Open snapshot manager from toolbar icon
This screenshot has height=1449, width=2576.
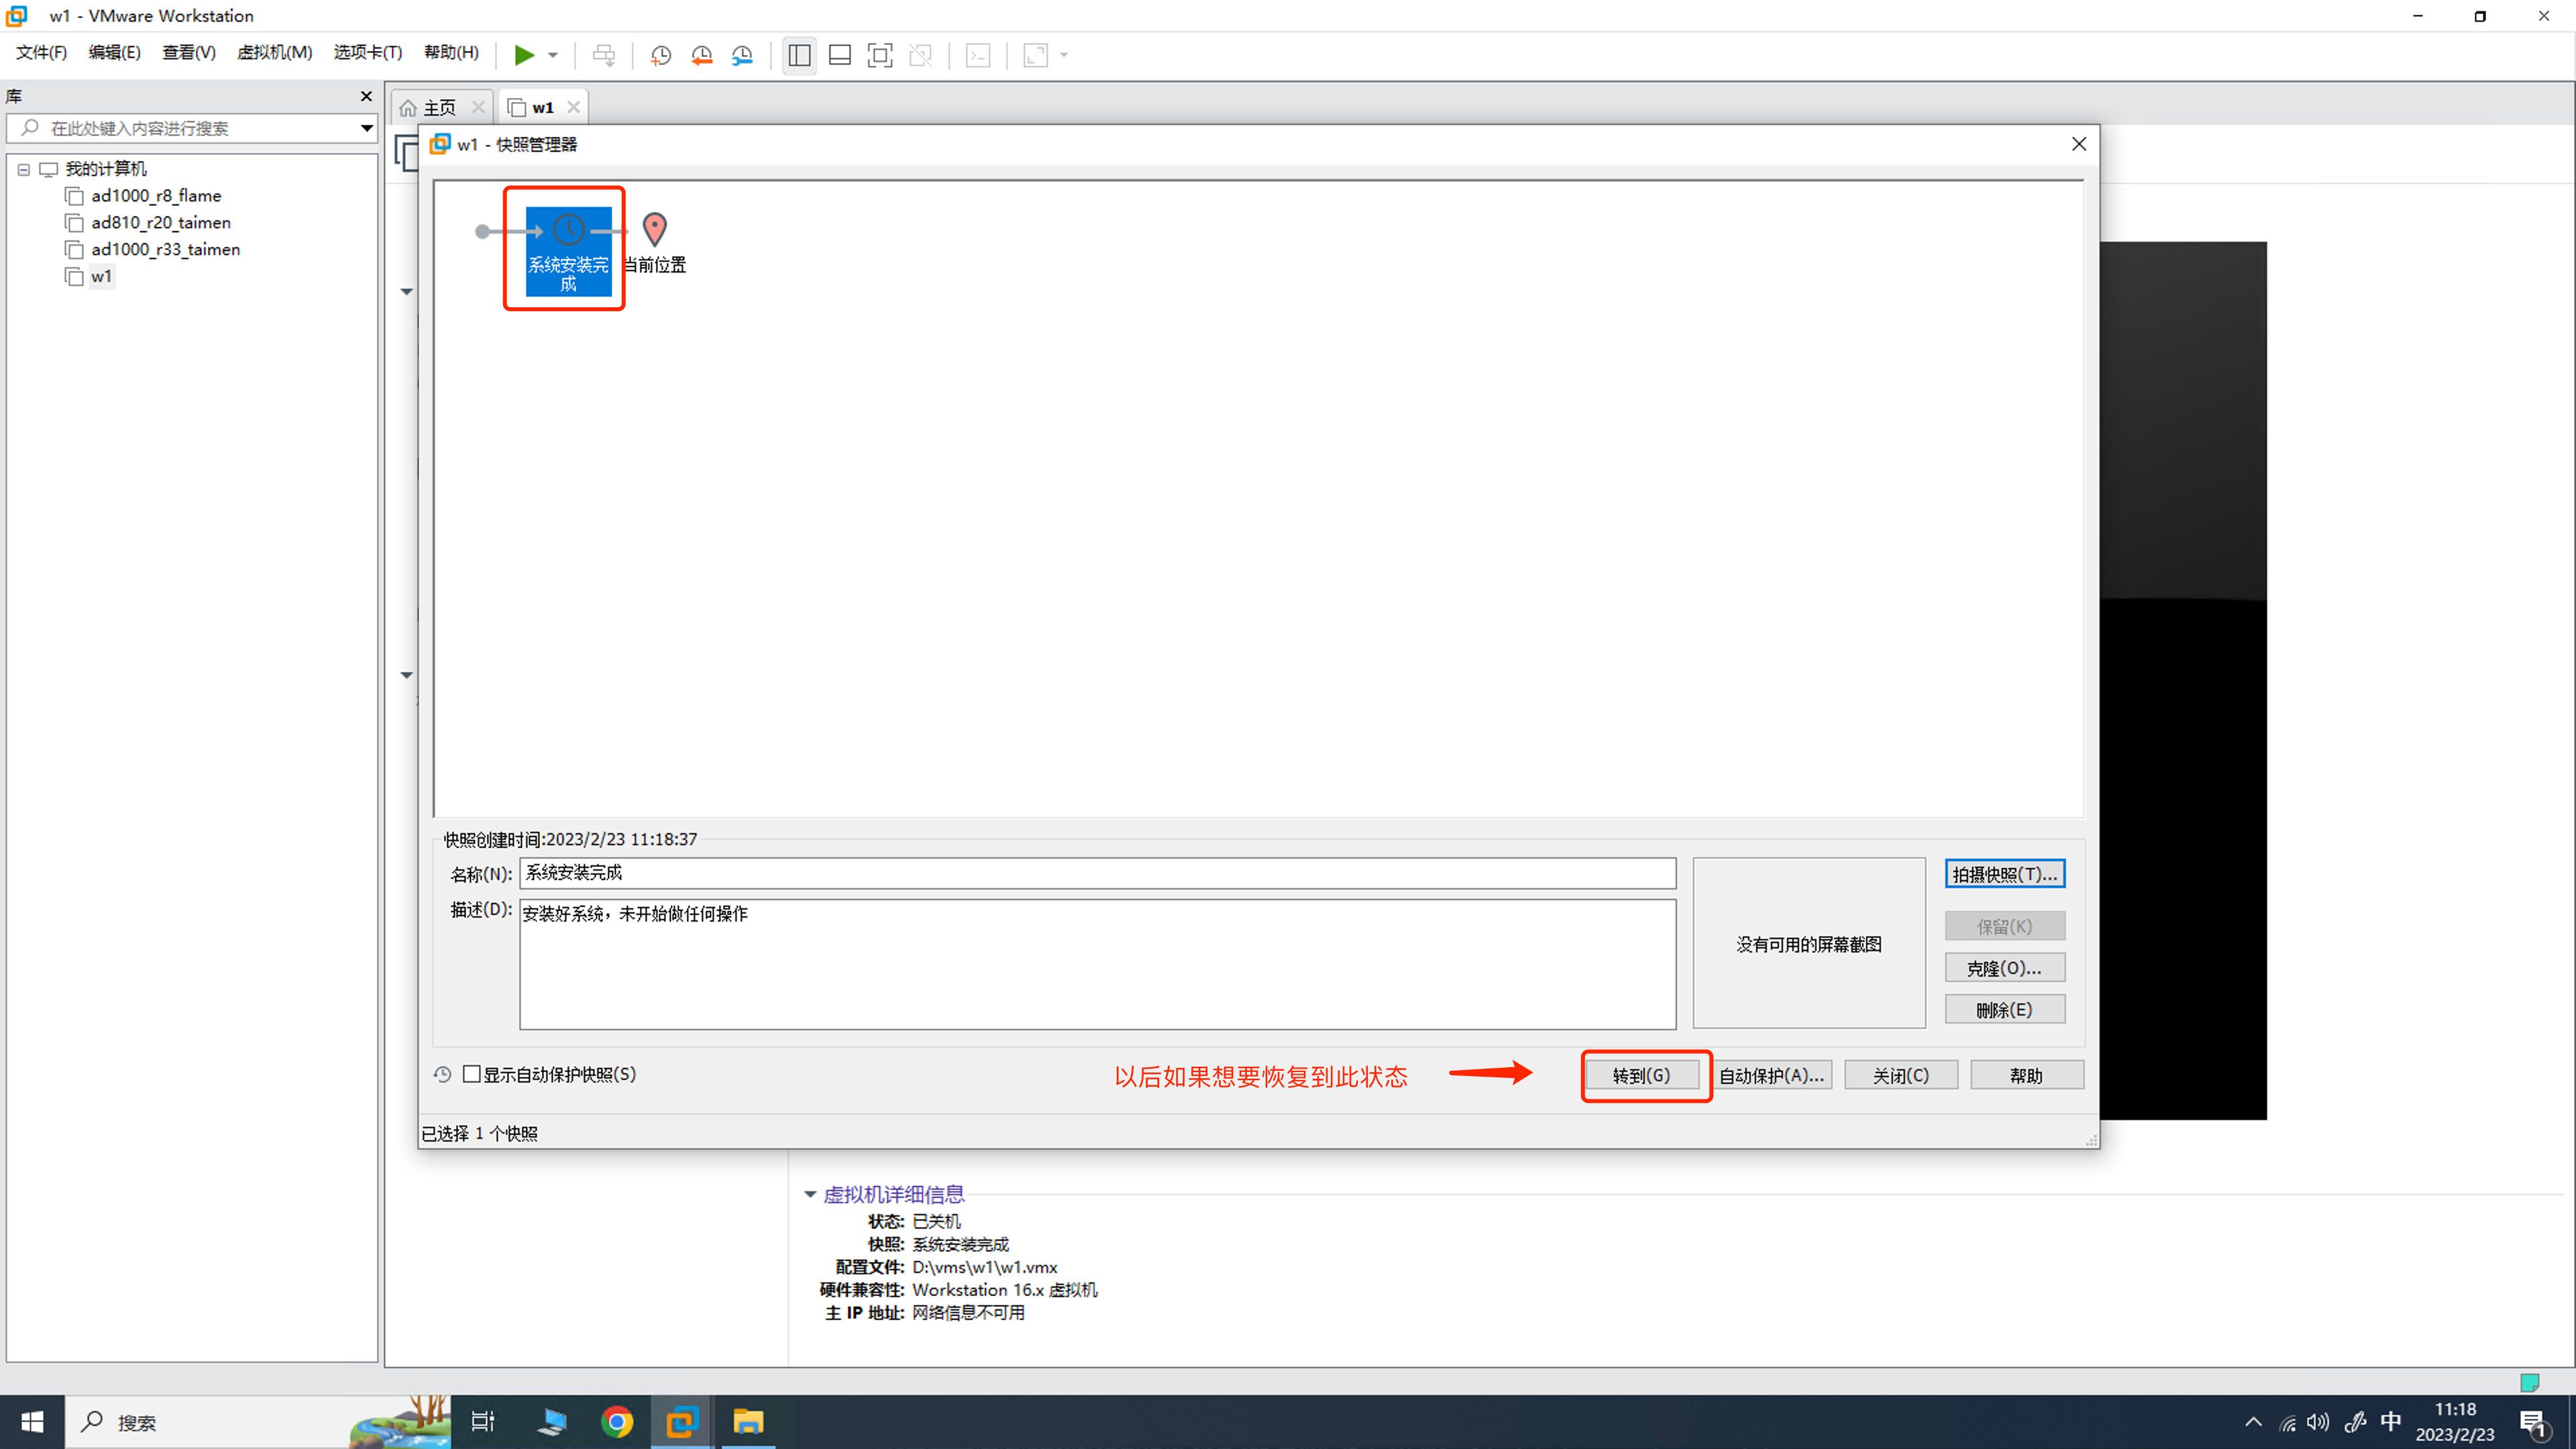pyautogui.click(x=742, y=55)
